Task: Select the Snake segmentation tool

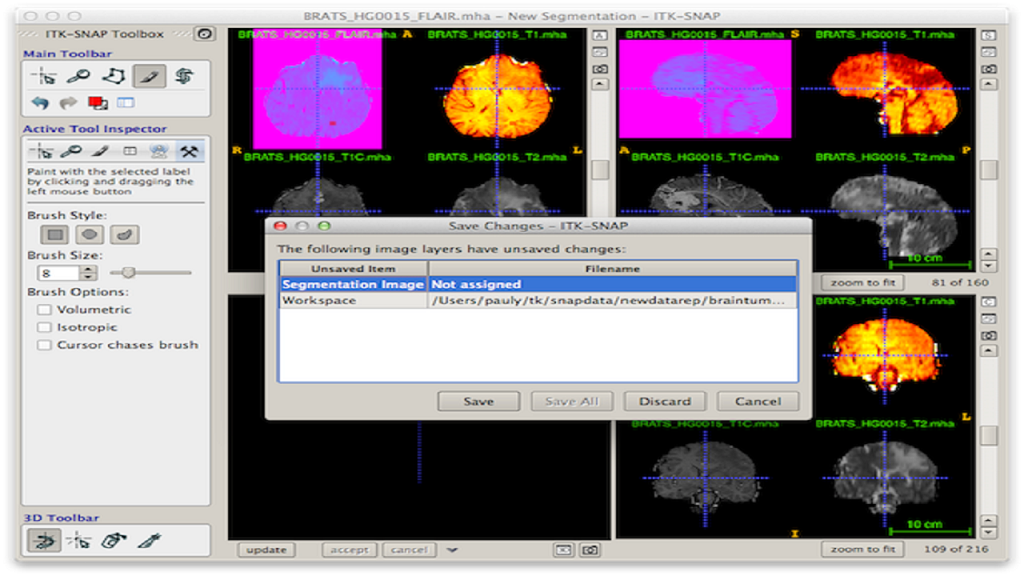Action: (x=182, y=76)
